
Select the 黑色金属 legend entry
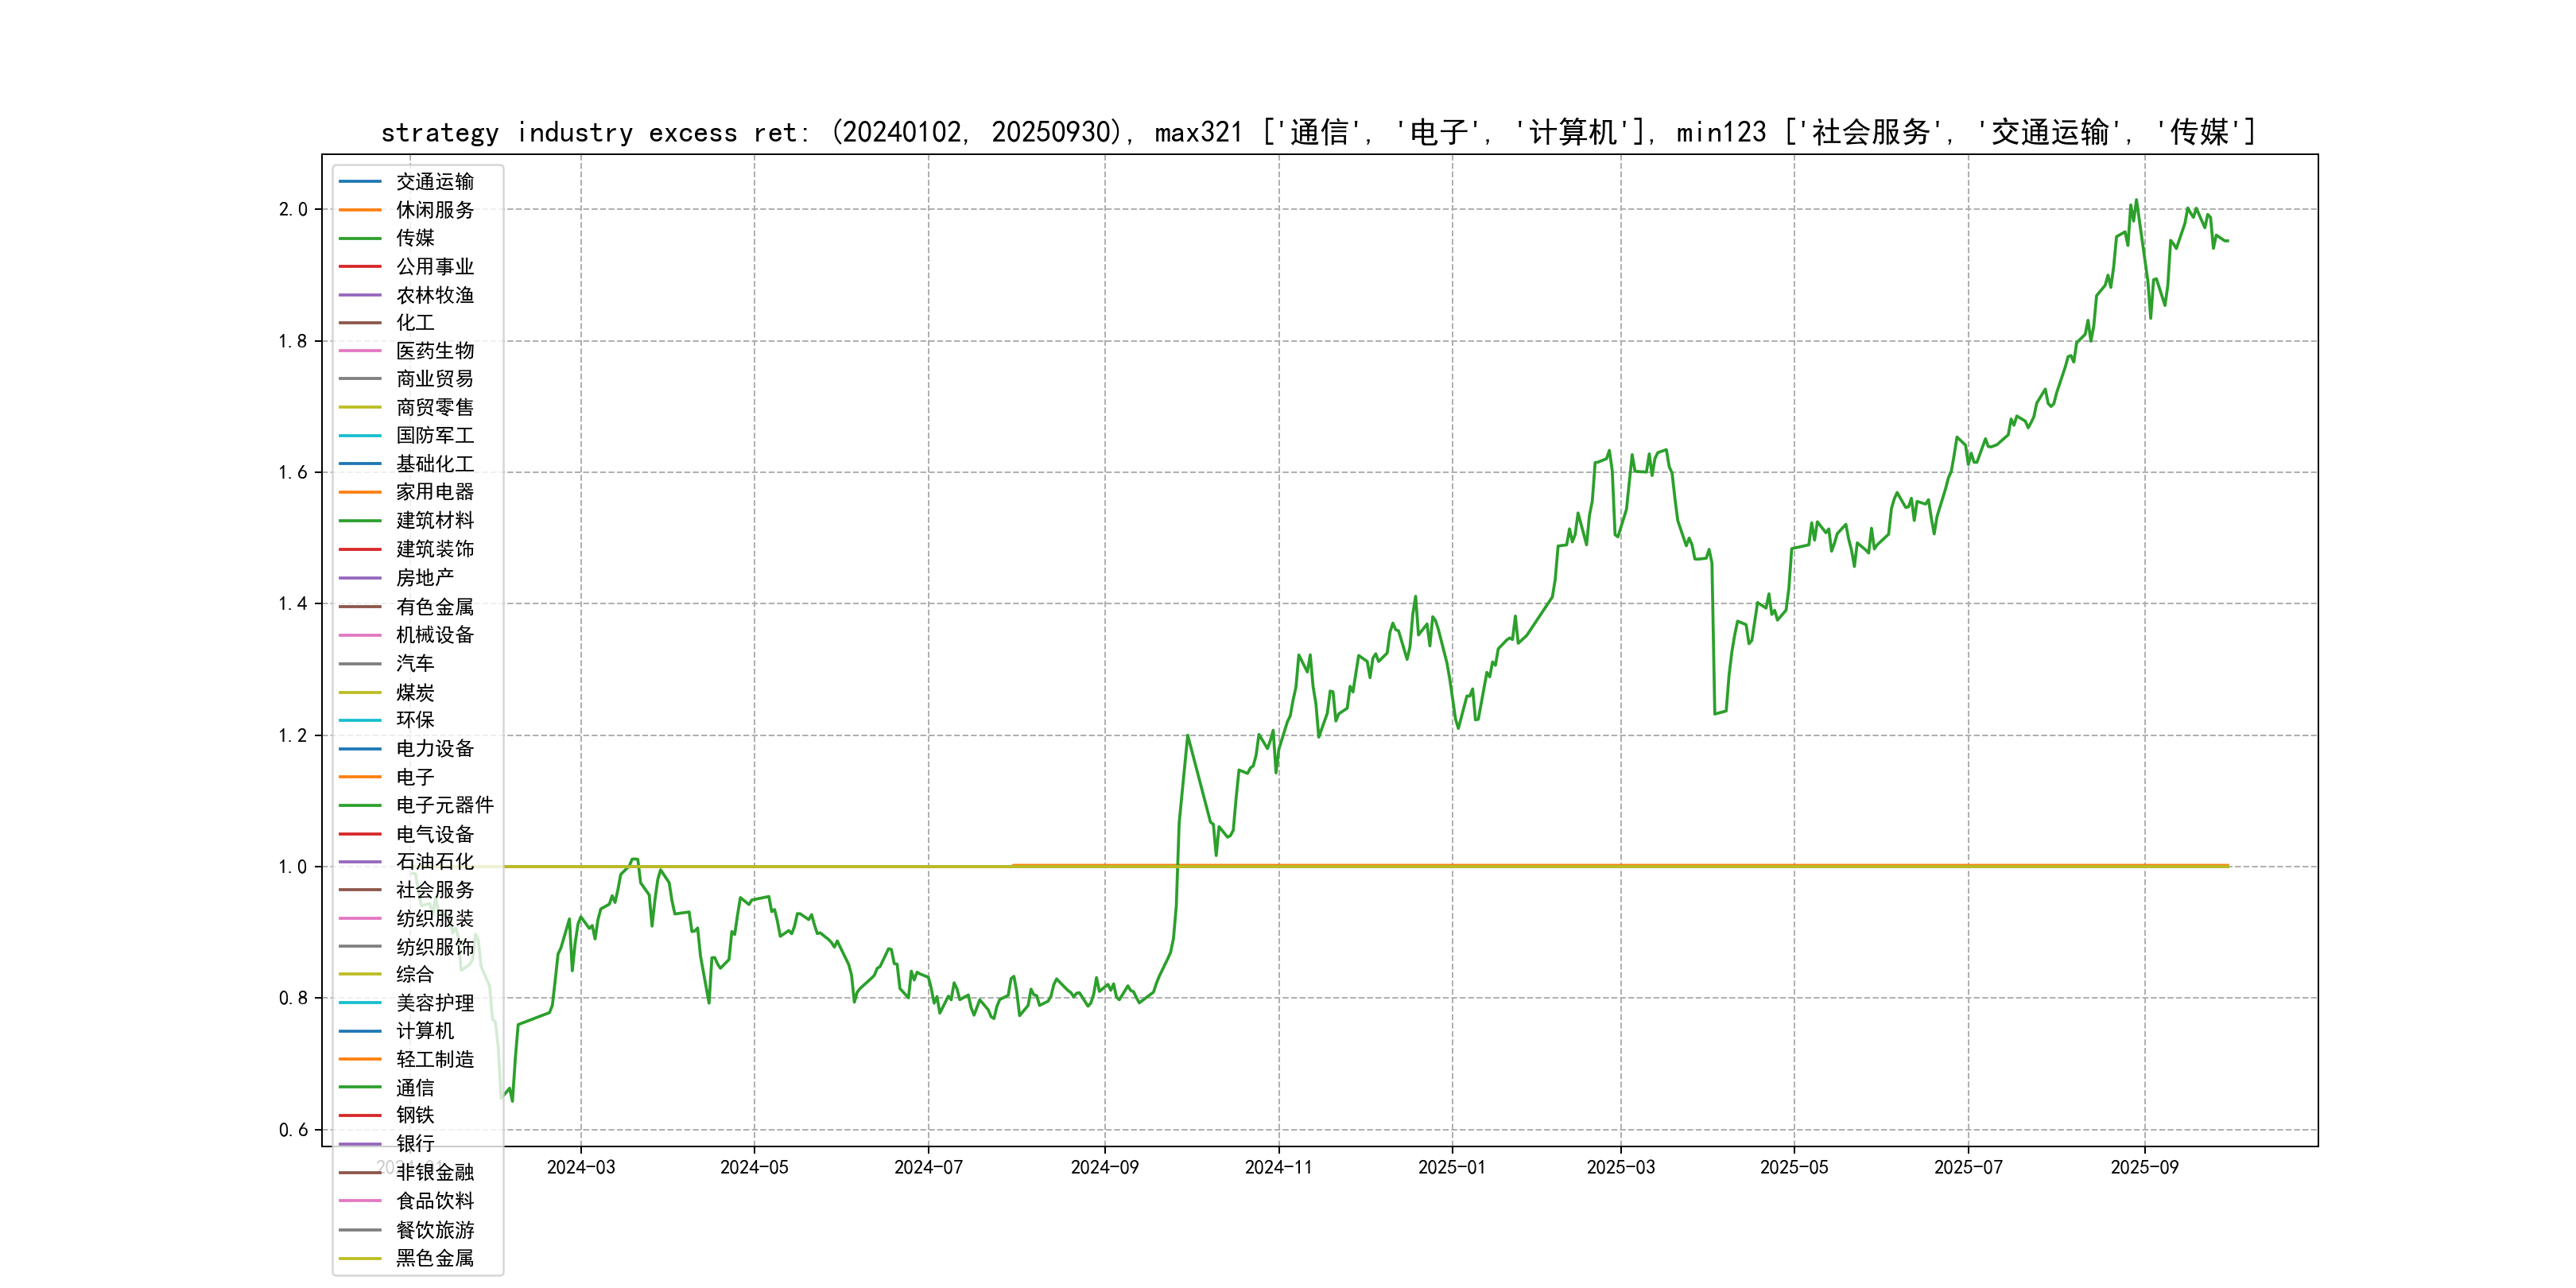[x=434, y=1258]
